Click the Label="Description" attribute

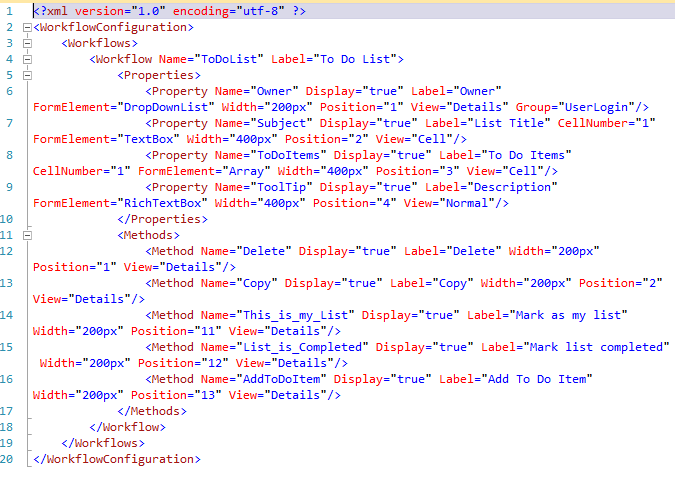pos(491,187)
